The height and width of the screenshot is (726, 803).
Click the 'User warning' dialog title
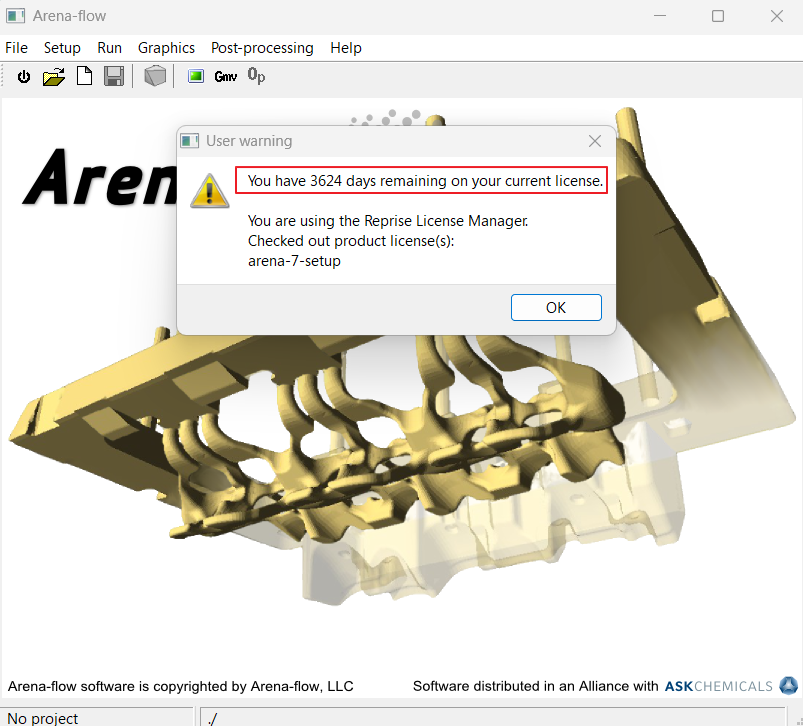tap(249, 141)
